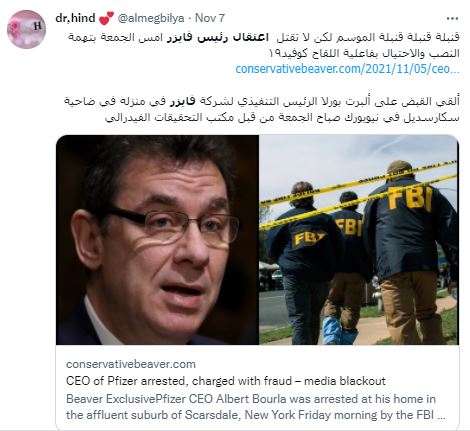Screen dimensions: 470x431
Task: Open the @almegbilya handle
Action: click(x=151, y=18)
